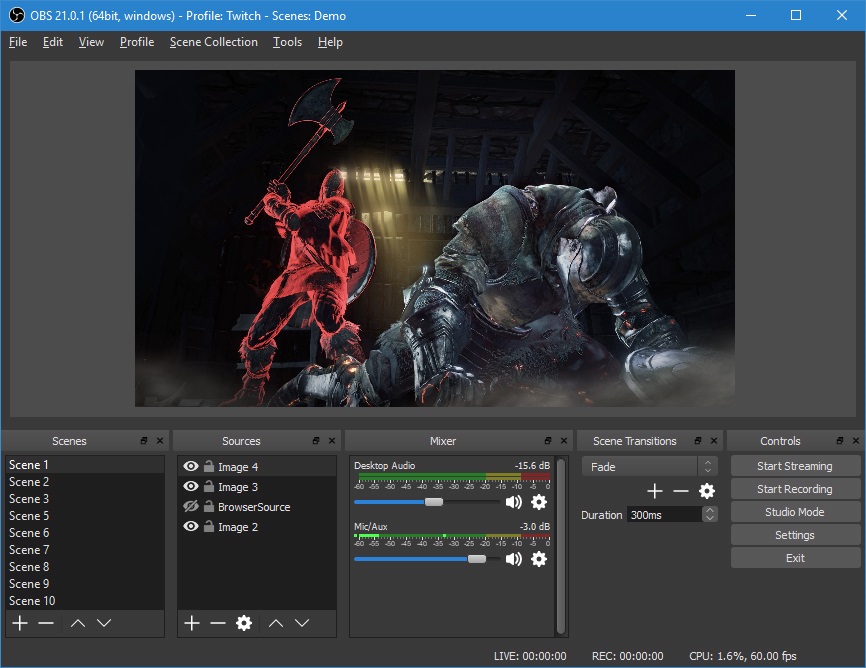
Task: Toggle lock on Image 4 source
Action: [x=209, y=466]
